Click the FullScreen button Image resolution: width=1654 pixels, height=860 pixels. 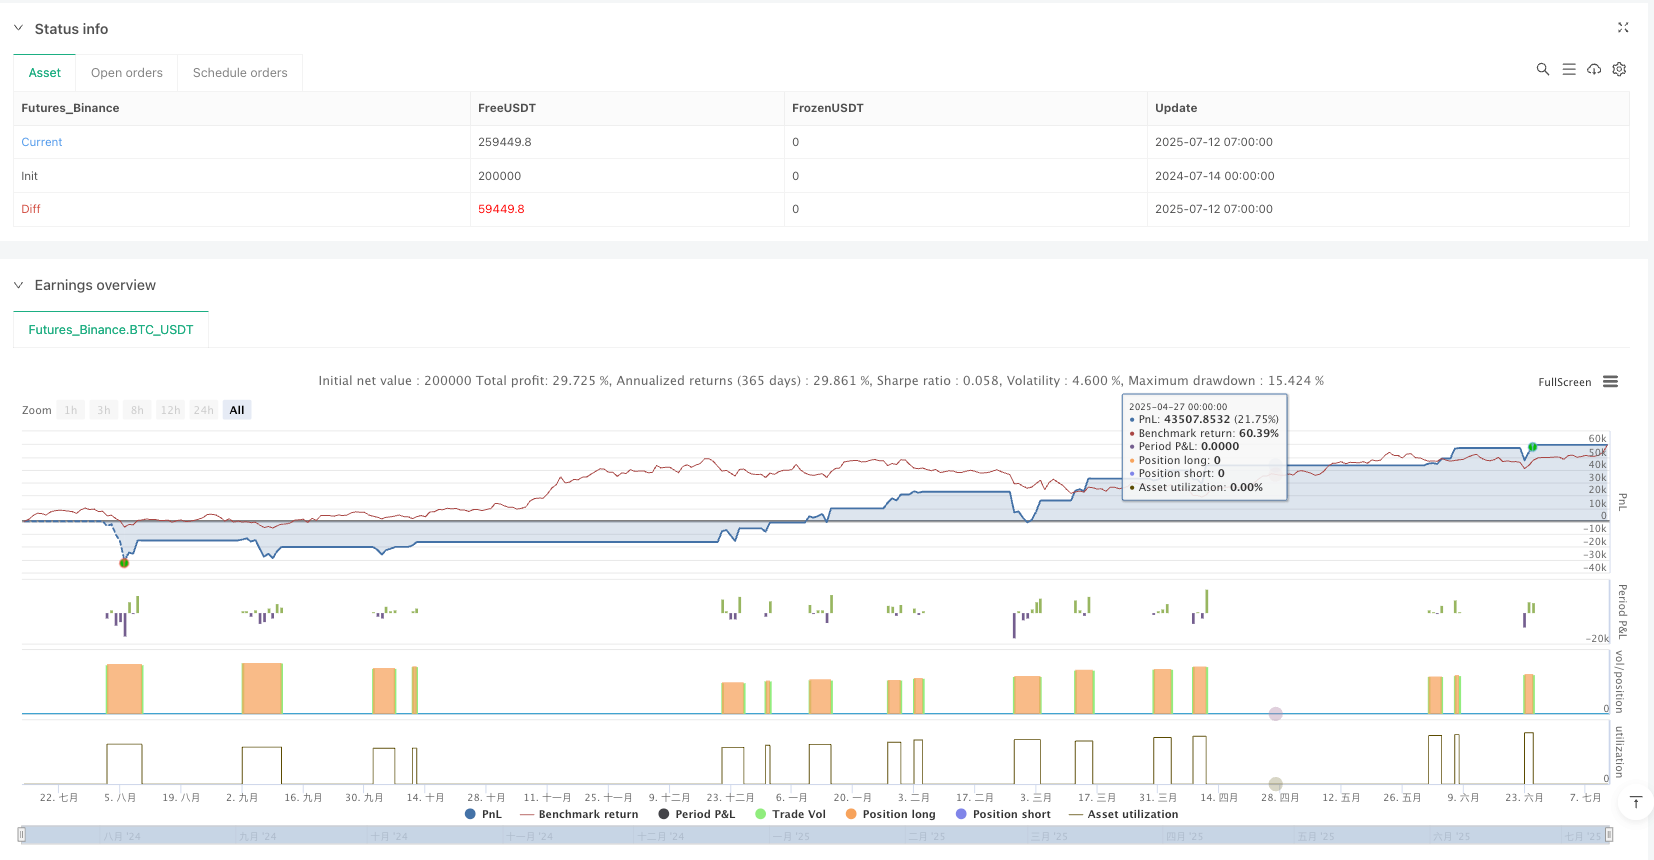[1564, 382]
